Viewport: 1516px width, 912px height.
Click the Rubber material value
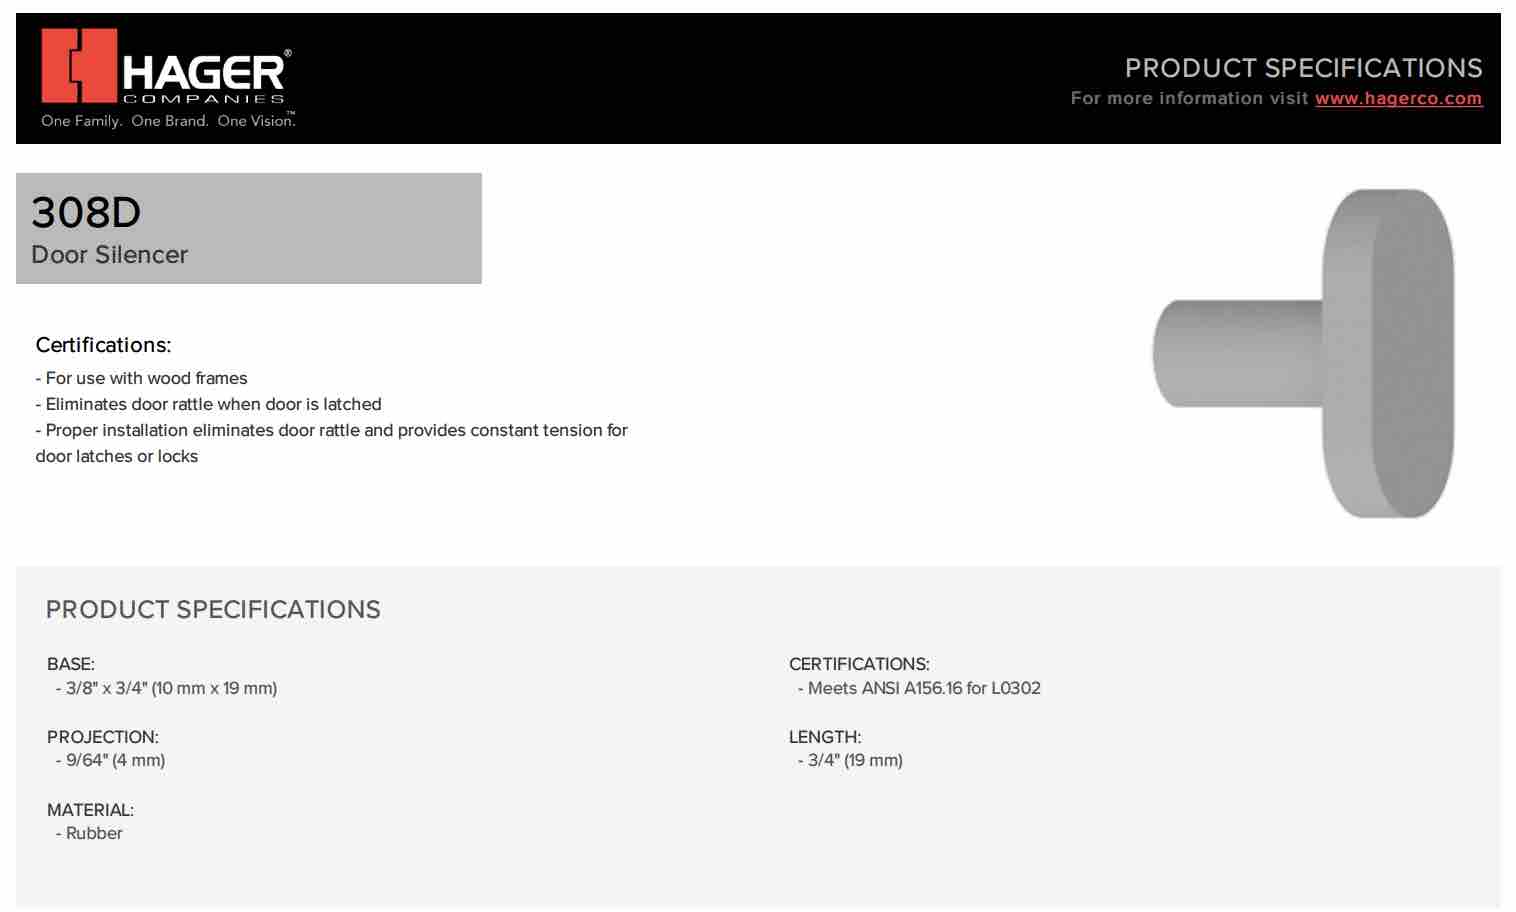point(89,833)
